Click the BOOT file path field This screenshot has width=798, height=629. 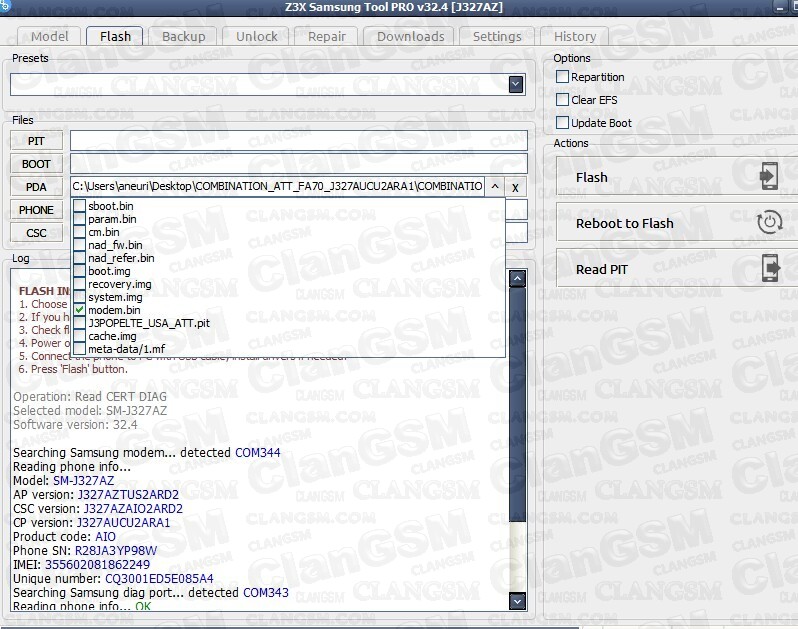[298, 163]
